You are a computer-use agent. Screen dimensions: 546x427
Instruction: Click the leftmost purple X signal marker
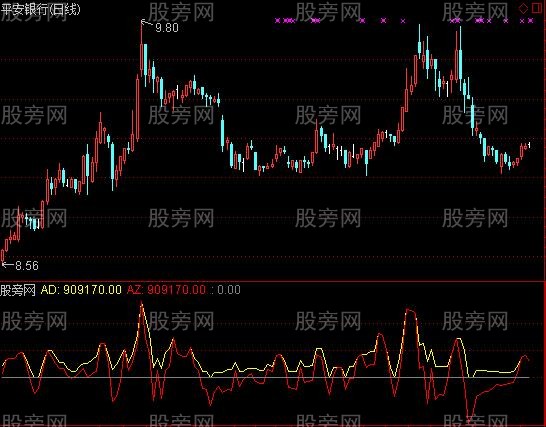tap(278, 21)
